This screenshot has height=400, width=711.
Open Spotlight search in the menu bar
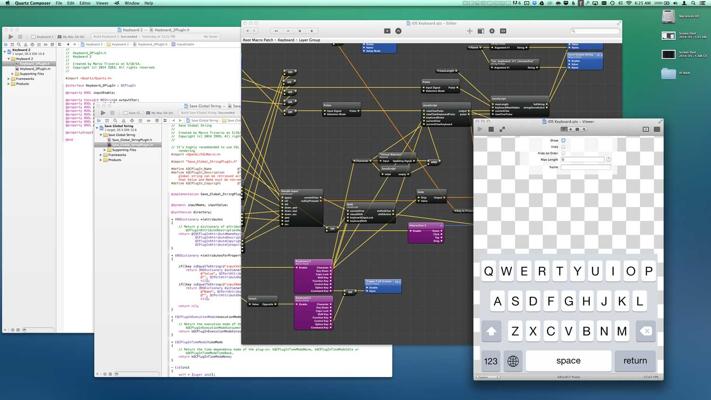pos(693,3)
